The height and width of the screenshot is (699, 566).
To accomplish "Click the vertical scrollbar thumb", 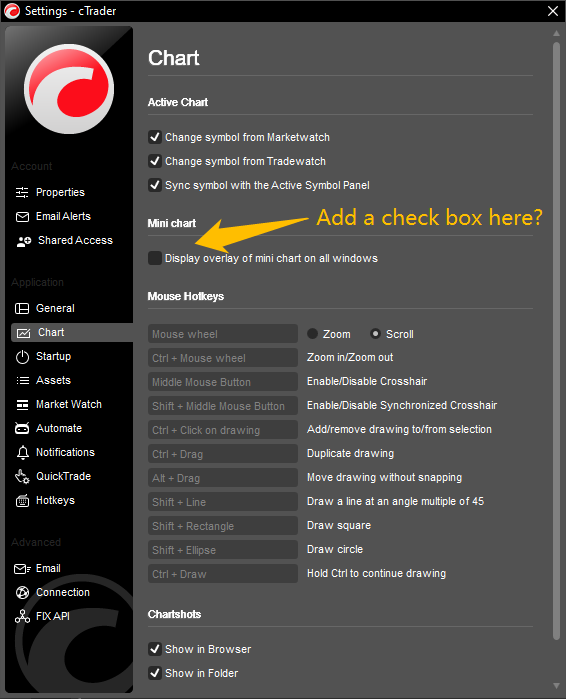I will point(556,341).
